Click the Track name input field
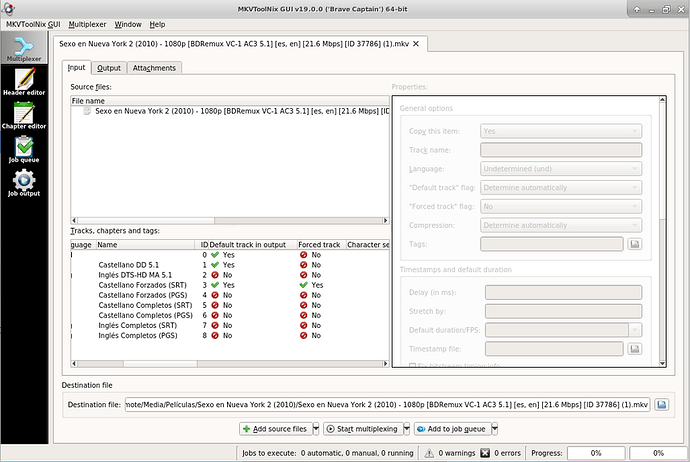The height and width of the screenshot is (462, 690). (x=561, y=150)
